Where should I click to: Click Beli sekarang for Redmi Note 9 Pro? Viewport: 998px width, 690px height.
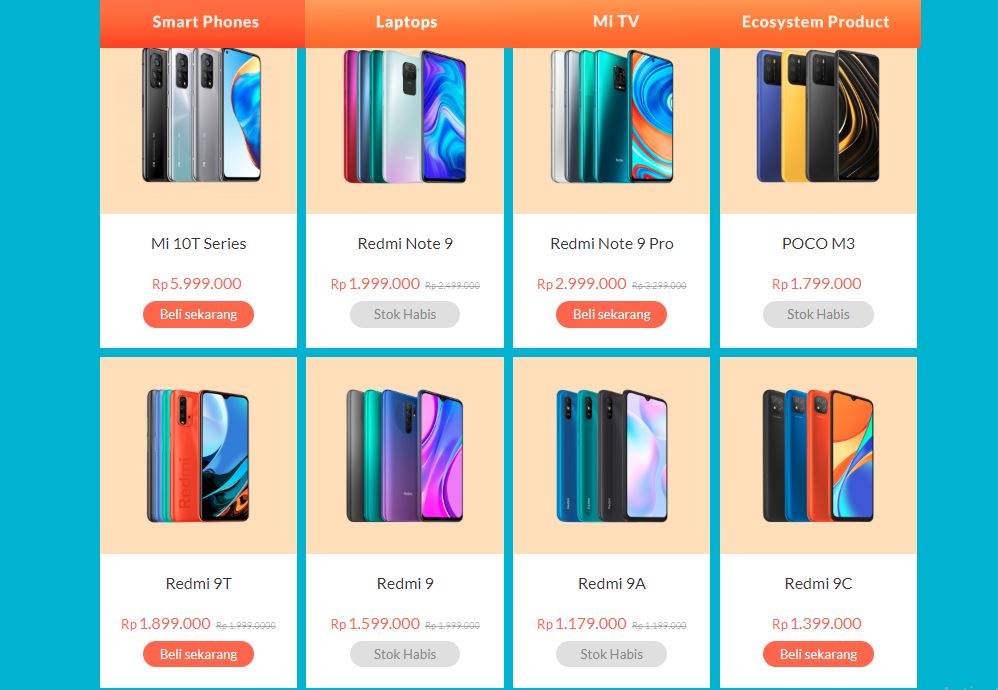tap(612, 314)
